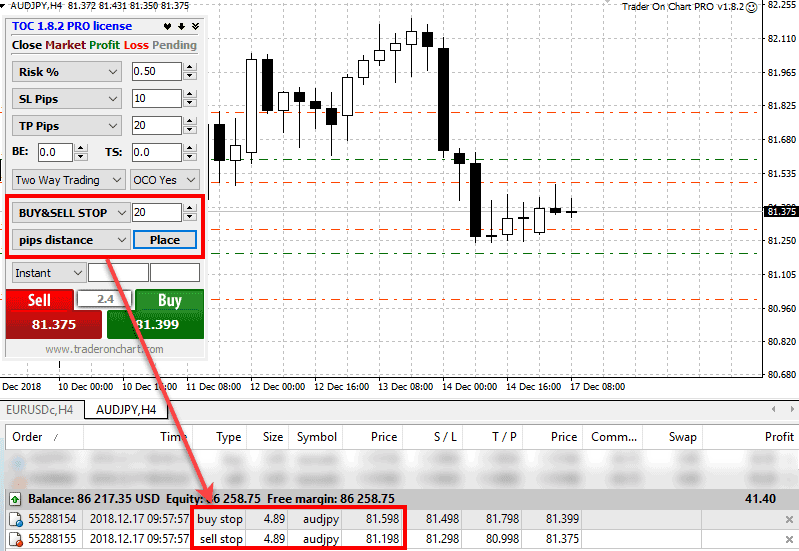
Task: Open the BUY&SELL STOP order type dropdown
Action: pos(70,213)
